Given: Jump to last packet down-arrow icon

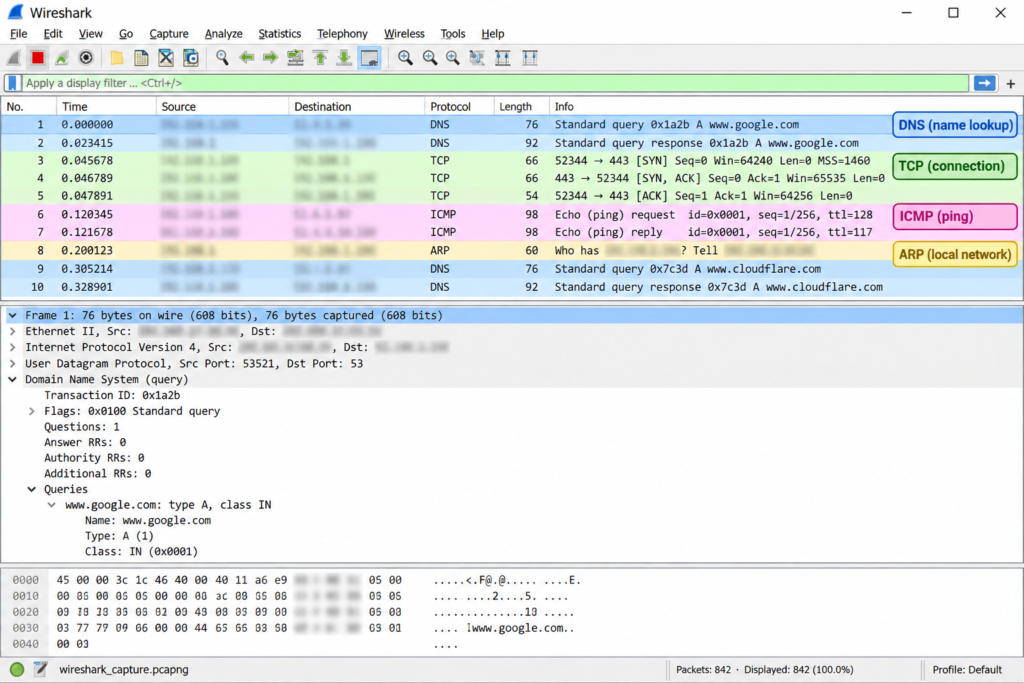Looking at the screenshot, I should pyautogui.click(x=344, y=58).
